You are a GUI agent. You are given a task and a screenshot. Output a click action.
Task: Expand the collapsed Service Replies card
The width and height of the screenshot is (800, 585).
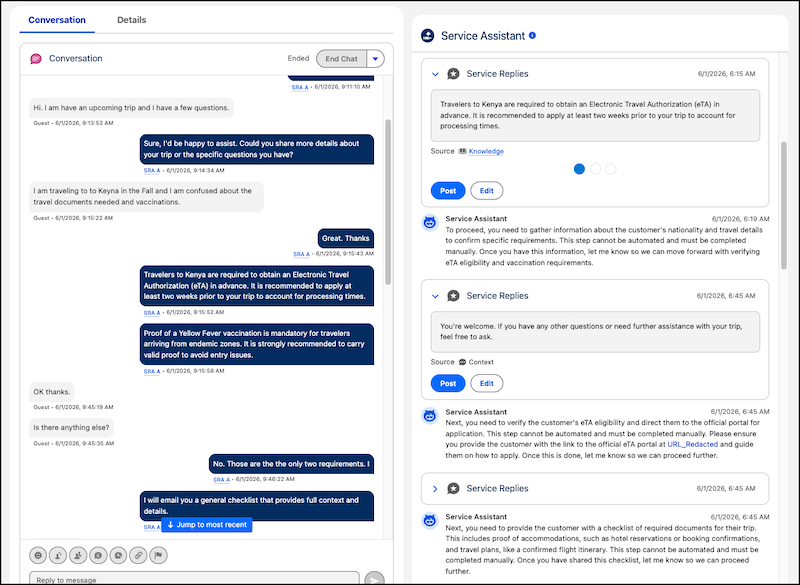click(435, 489)
